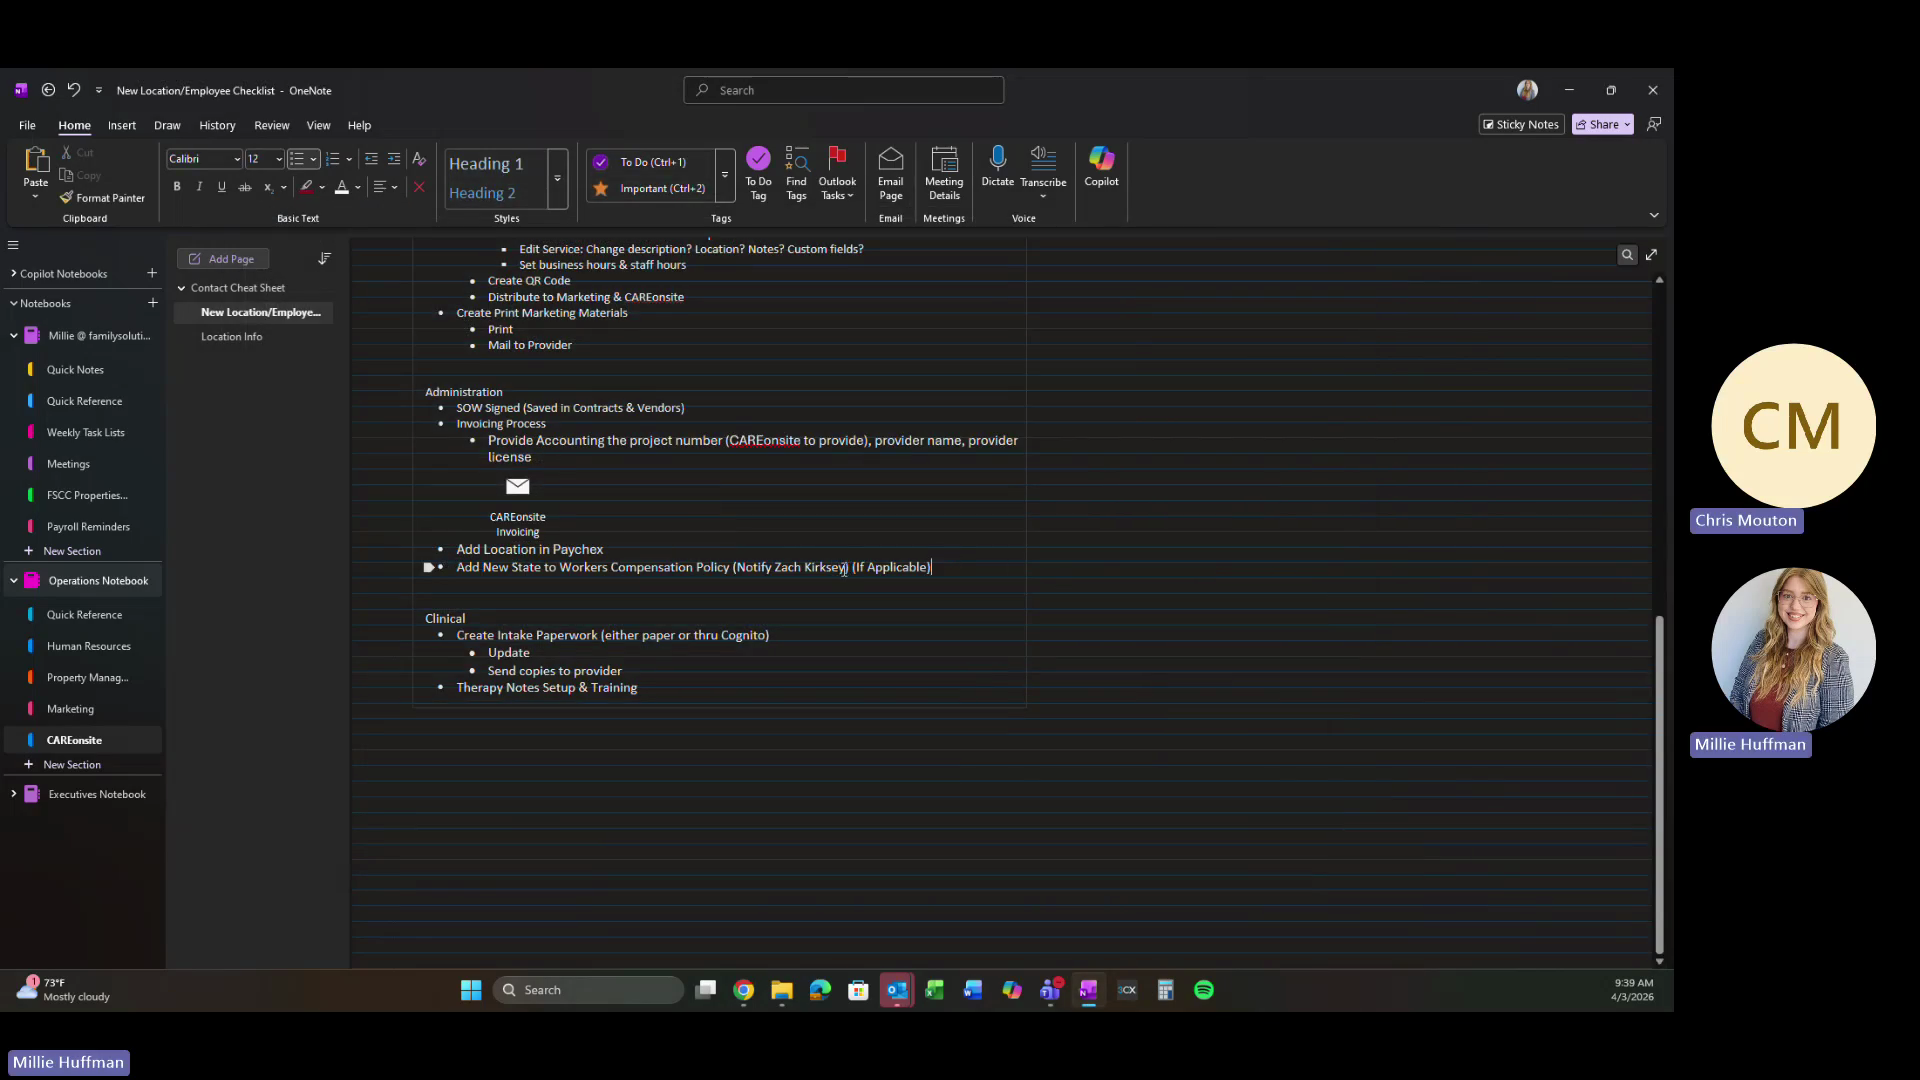This screenshot has height=1080, width=1920.
Task: Switch to the View tab
Action: tap(318, 125)
